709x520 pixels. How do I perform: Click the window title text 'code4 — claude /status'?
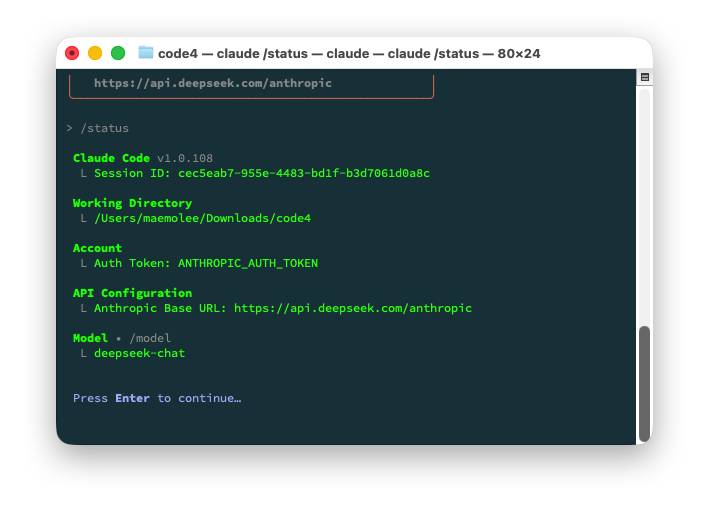tap(233, 53)
